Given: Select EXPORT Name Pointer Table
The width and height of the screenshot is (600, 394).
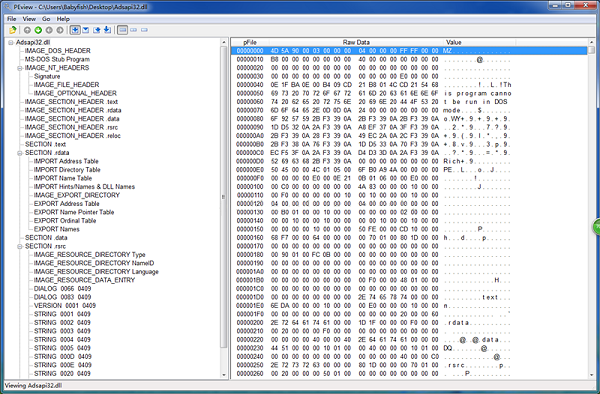Looking at the screenshot, I should [x=74, y=212].
